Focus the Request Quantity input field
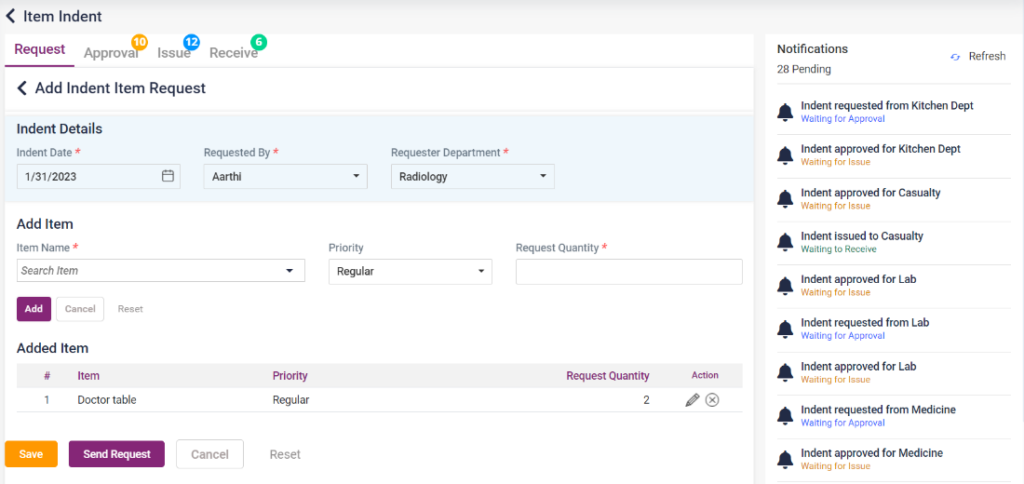Viewport: 1024px width, 484px height. 628,272
